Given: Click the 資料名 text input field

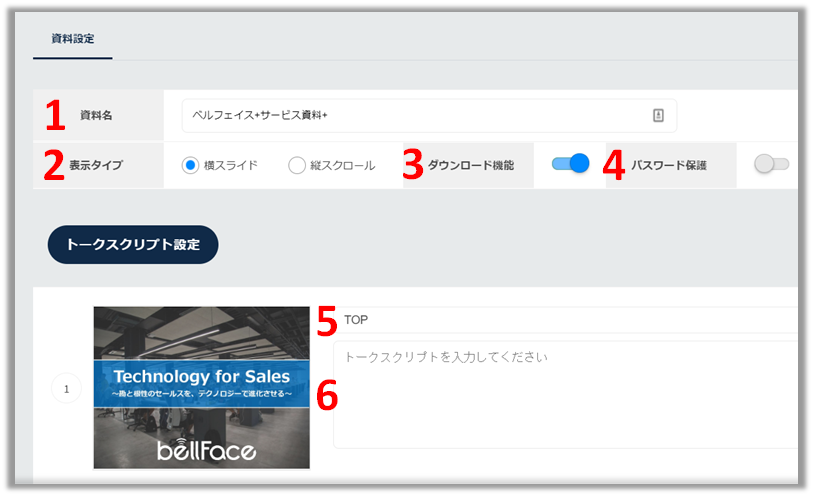Looking at the screenshot, I should click(429, 116).
